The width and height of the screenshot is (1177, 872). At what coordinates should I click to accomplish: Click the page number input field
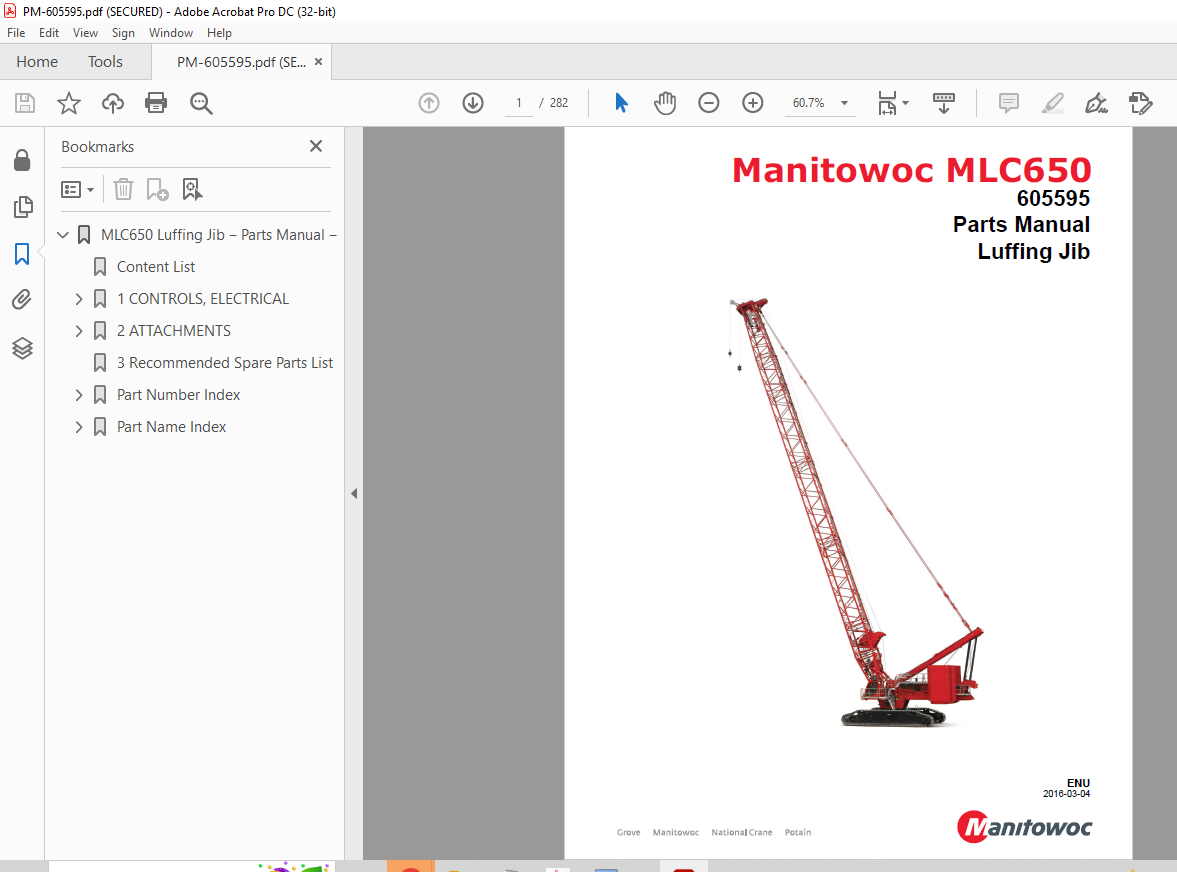[x=519, y=103]
